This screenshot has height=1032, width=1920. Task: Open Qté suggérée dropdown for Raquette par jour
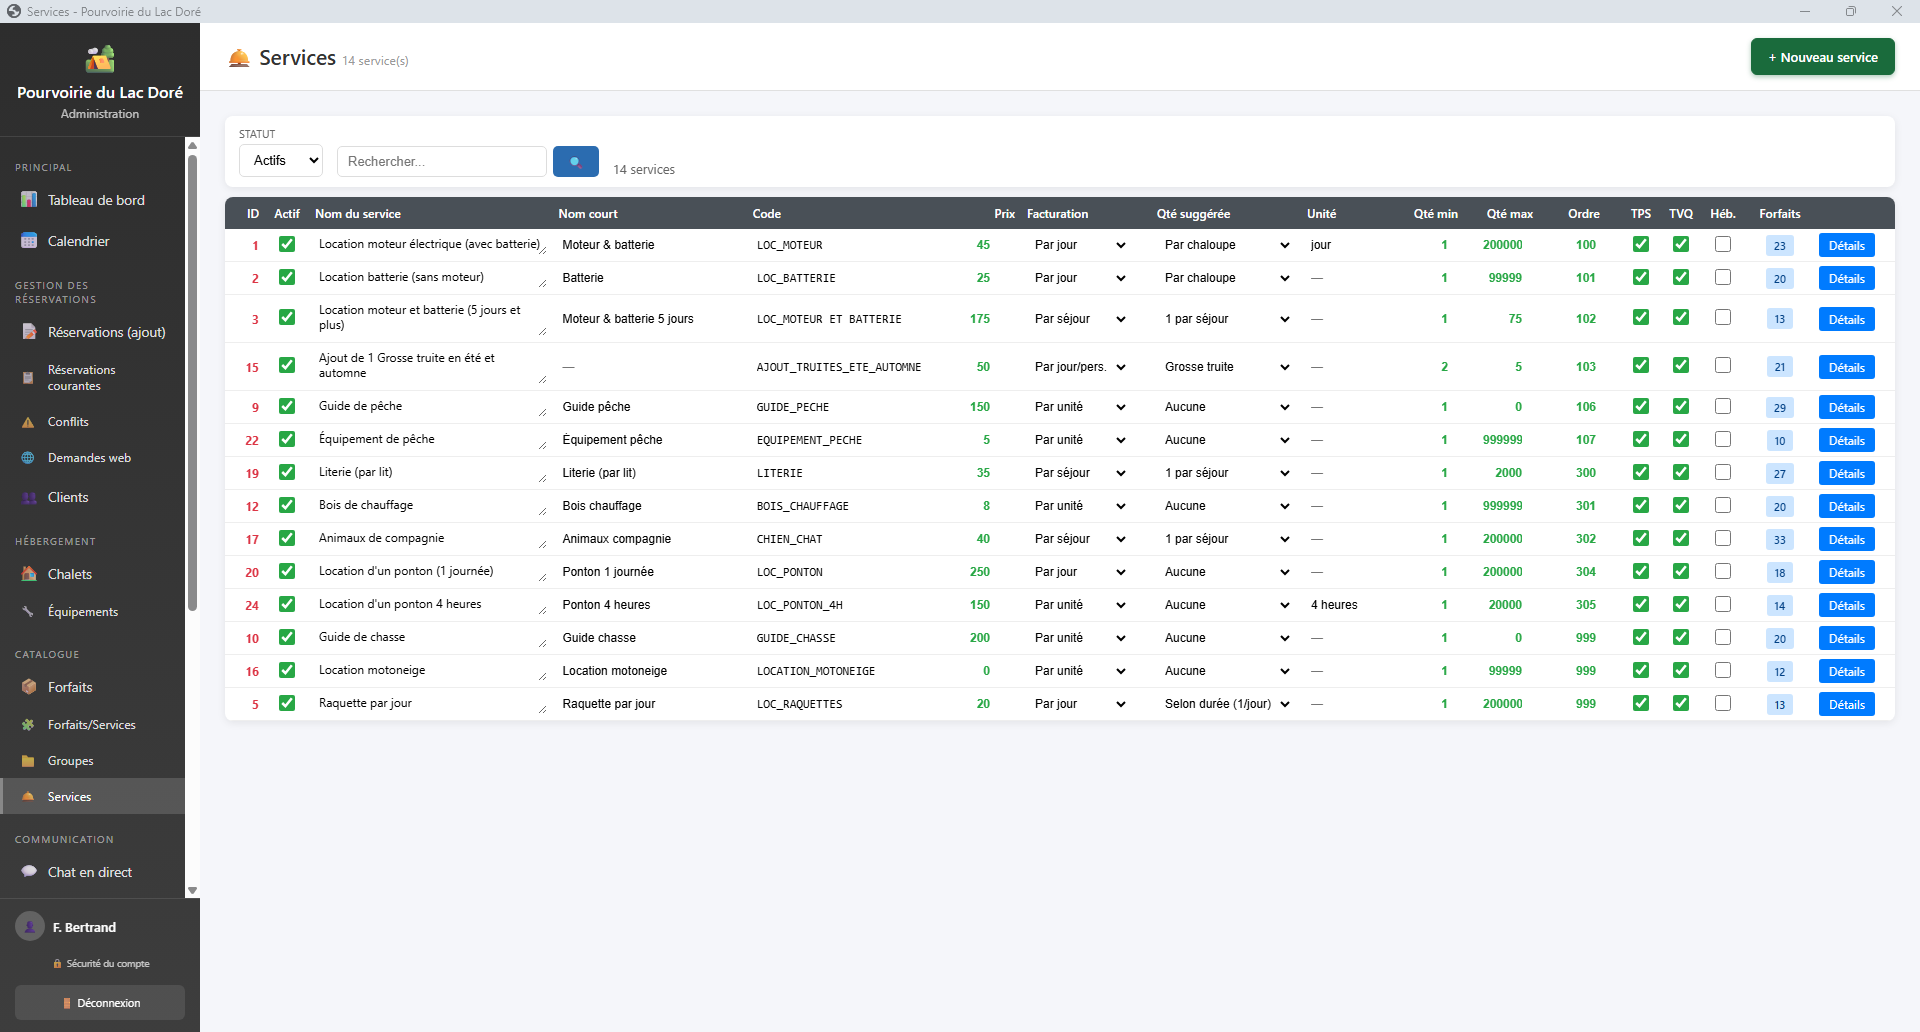[1227, 704]
